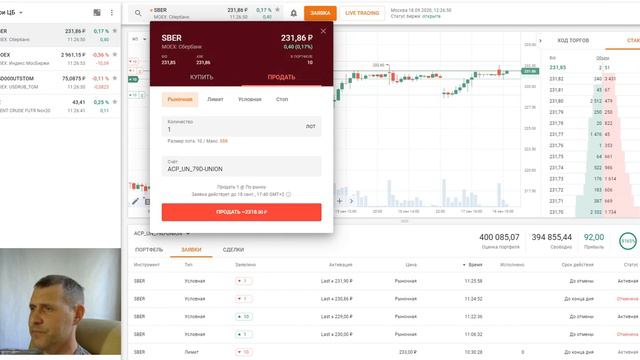Select Стоп order type
Viewport: 640px width, 360px height.
tap(282, 99)
